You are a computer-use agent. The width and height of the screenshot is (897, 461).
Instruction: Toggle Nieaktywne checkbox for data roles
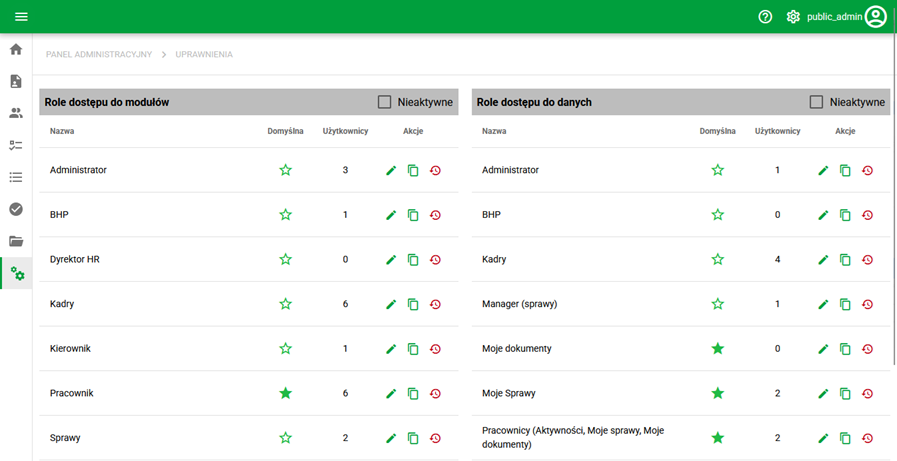[x=817, y=102]
